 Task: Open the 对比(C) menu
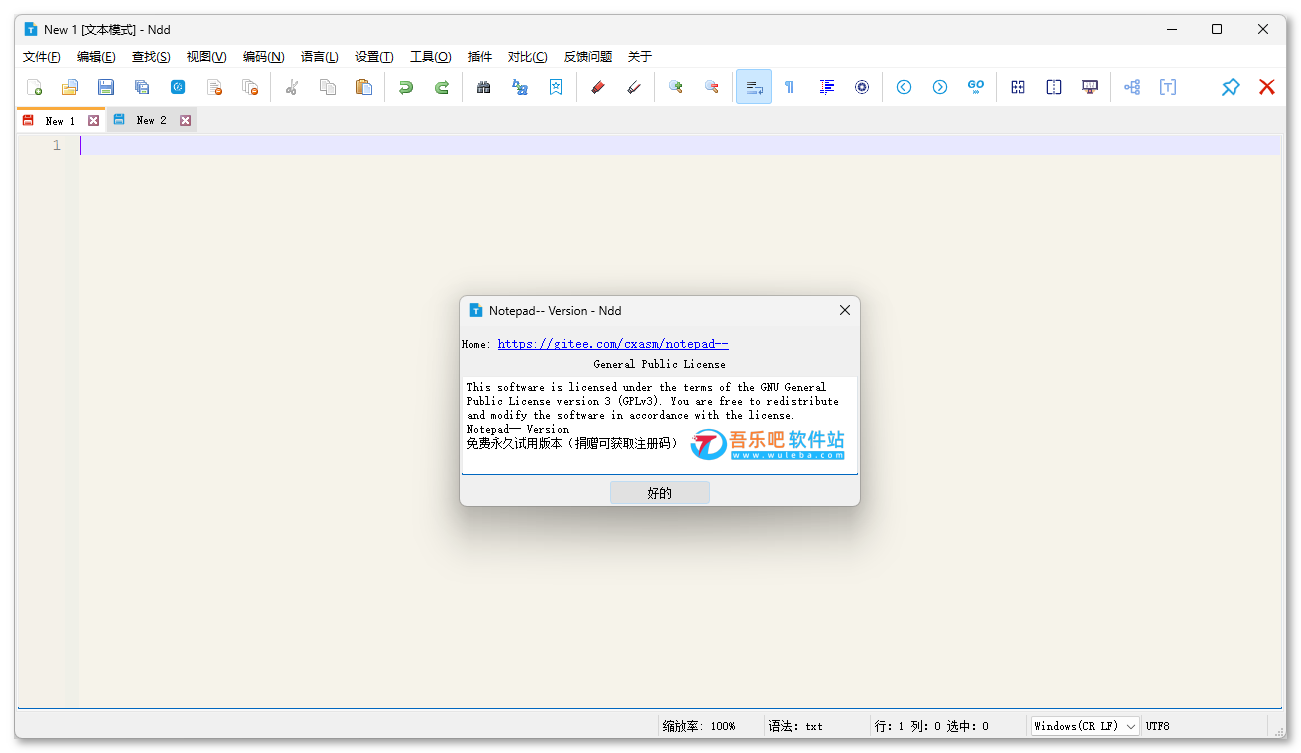527,57
